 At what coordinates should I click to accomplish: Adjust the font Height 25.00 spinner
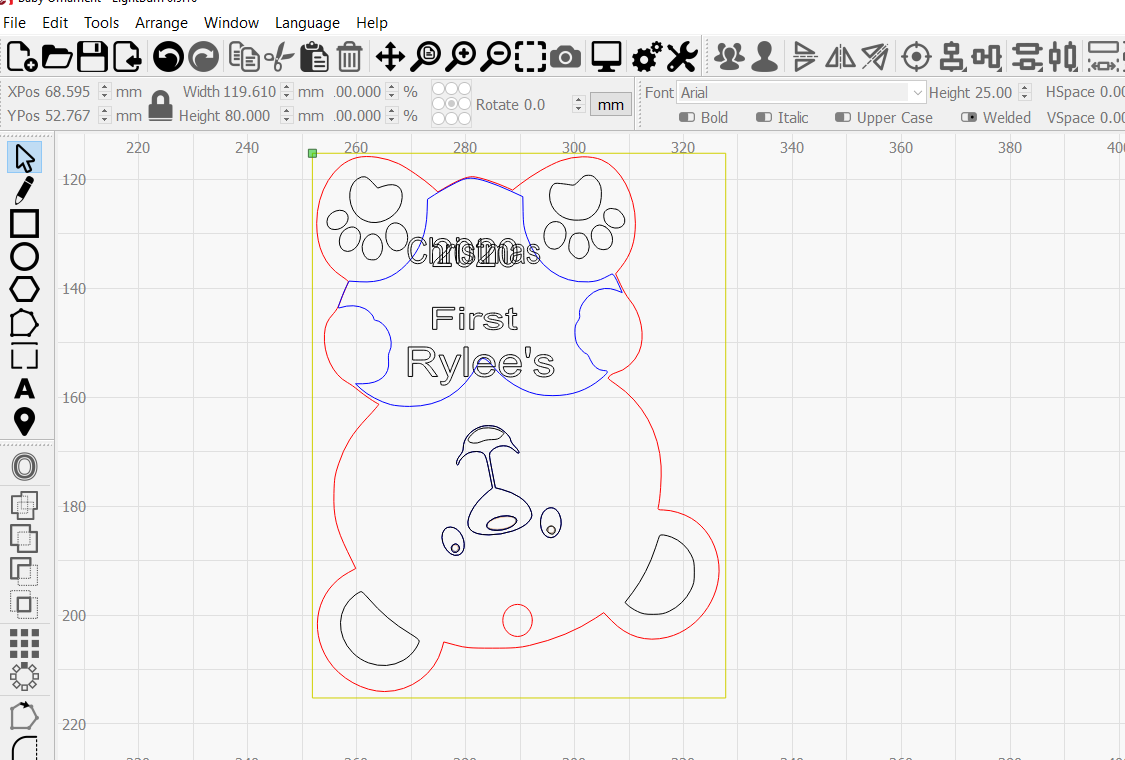[1025, 93]
